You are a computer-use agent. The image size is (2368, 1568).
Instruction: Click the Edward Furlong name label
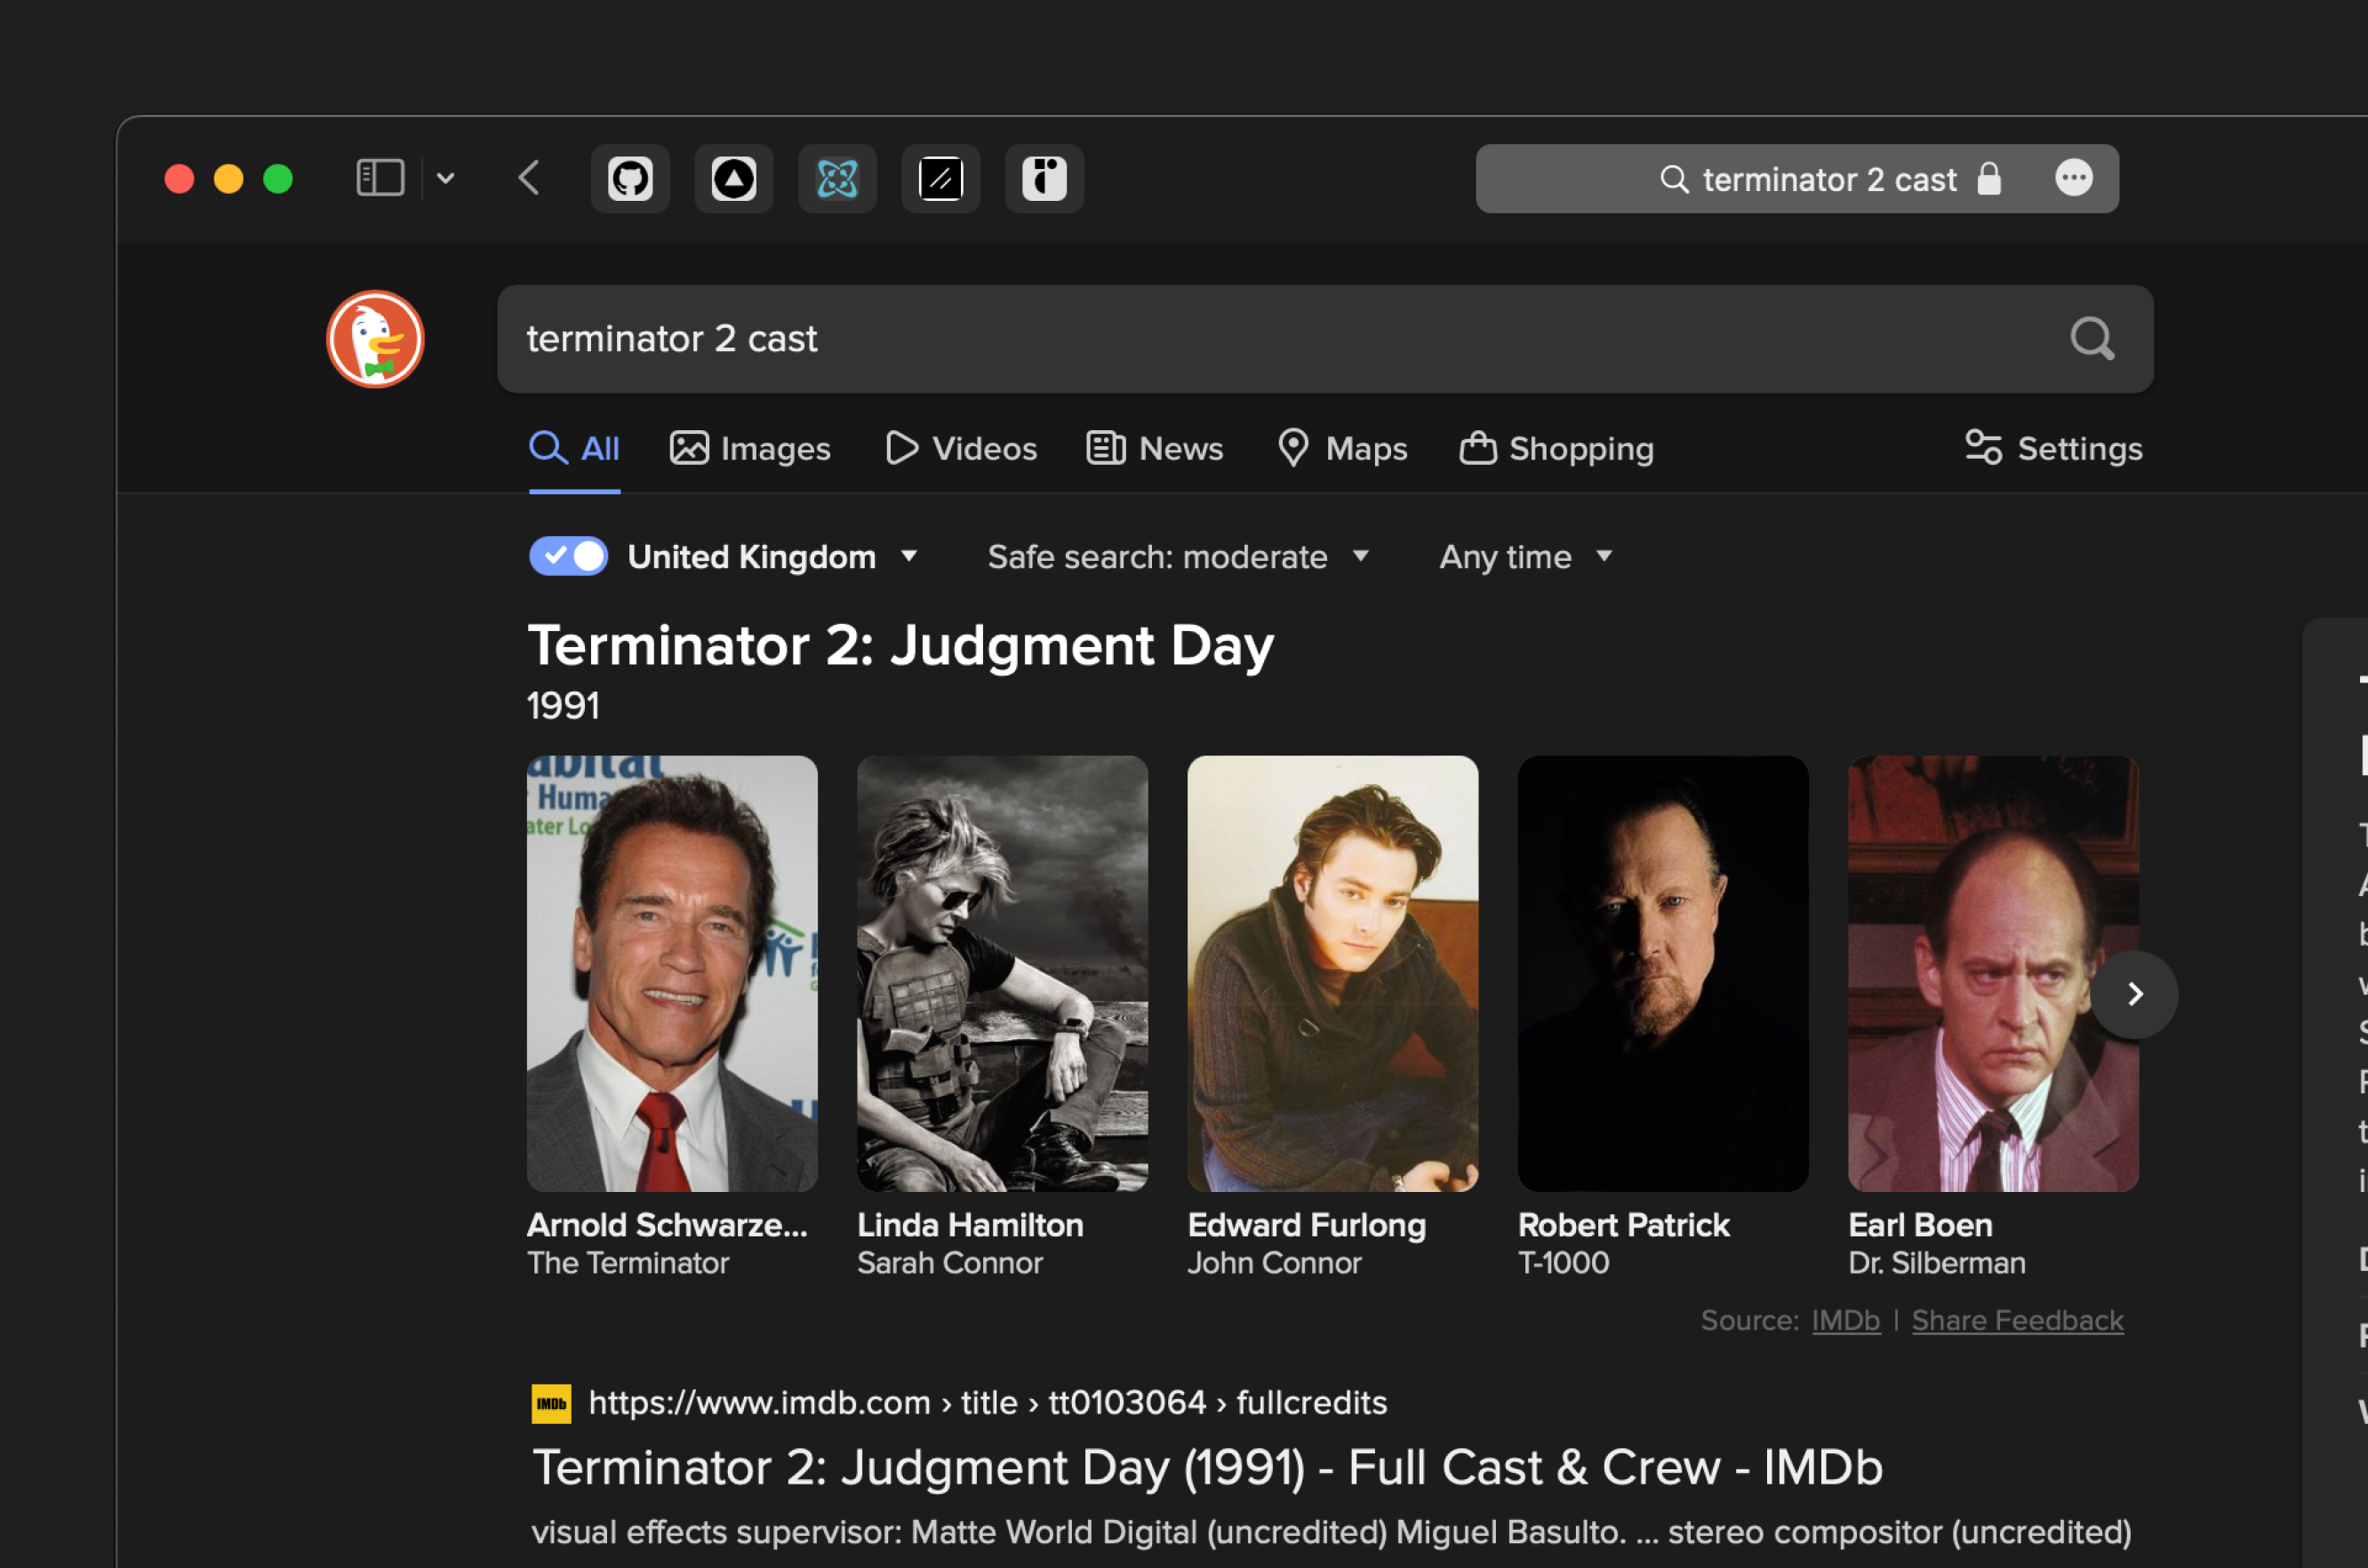(x=1306, y=1225)
